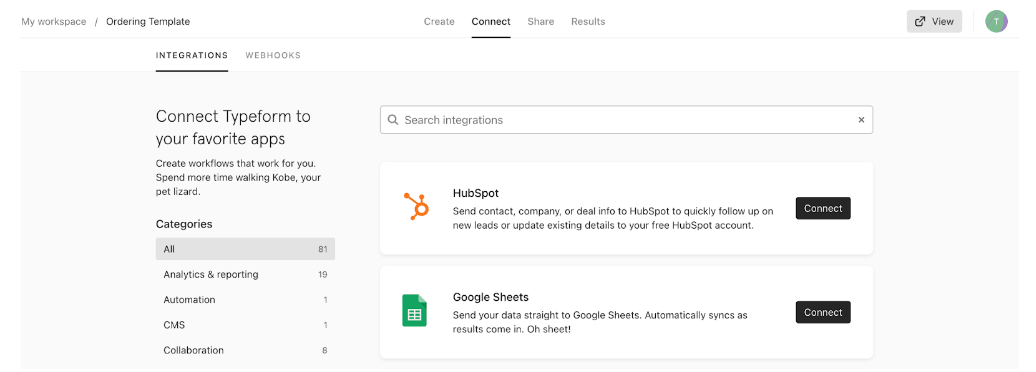Go to the Share tab

coord(540,21)
